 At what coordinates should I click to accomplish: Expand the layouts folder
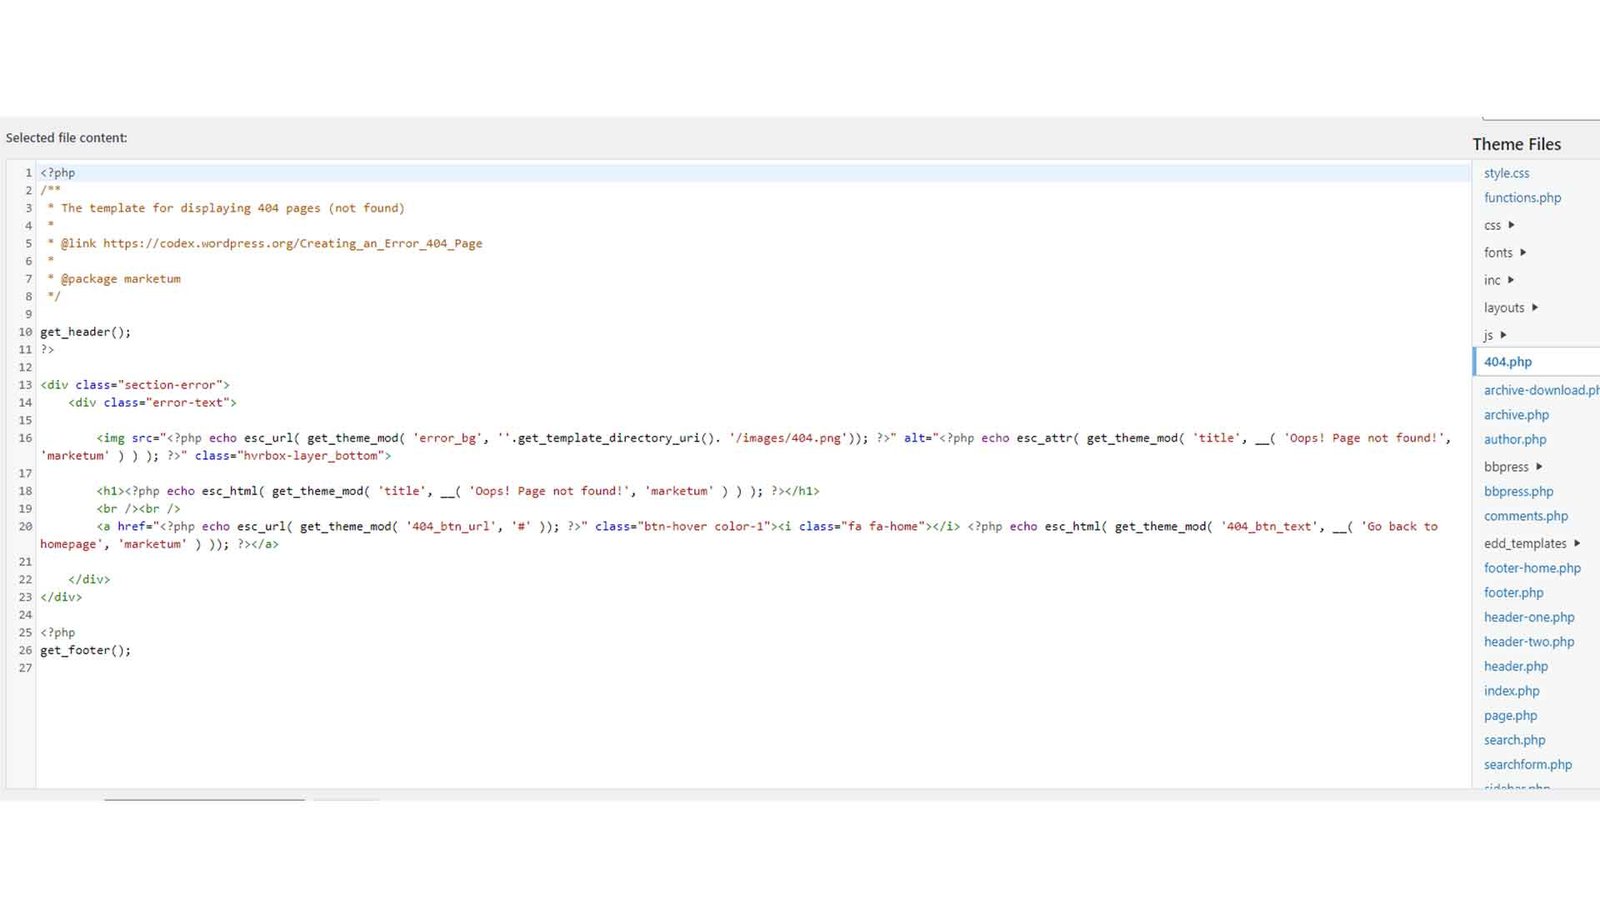pyautogui.click(x=1511, y=308)
